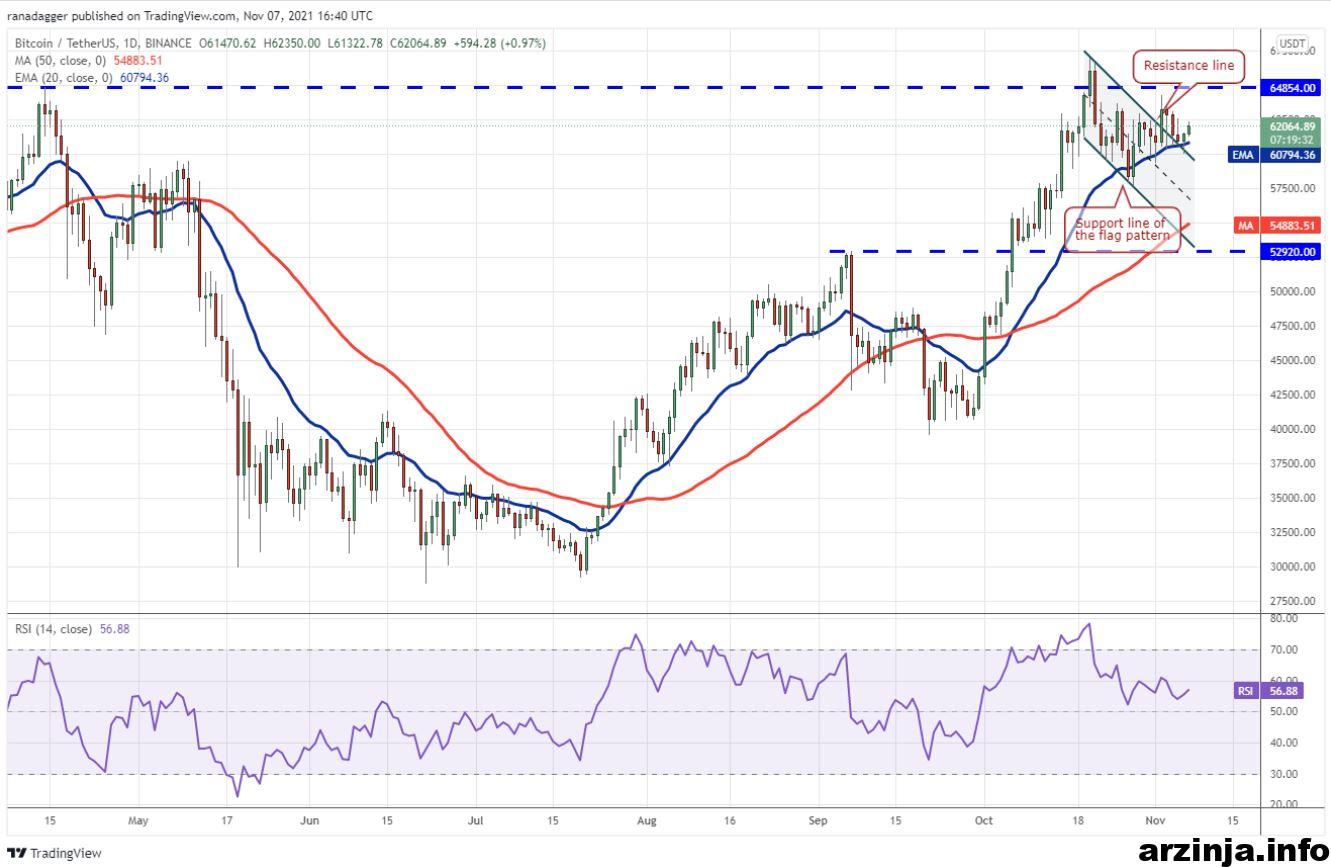Click the current price label 62064.89 on the axis
Viewport: 1331px width, 867px height.
click(x=1294, y=127)
